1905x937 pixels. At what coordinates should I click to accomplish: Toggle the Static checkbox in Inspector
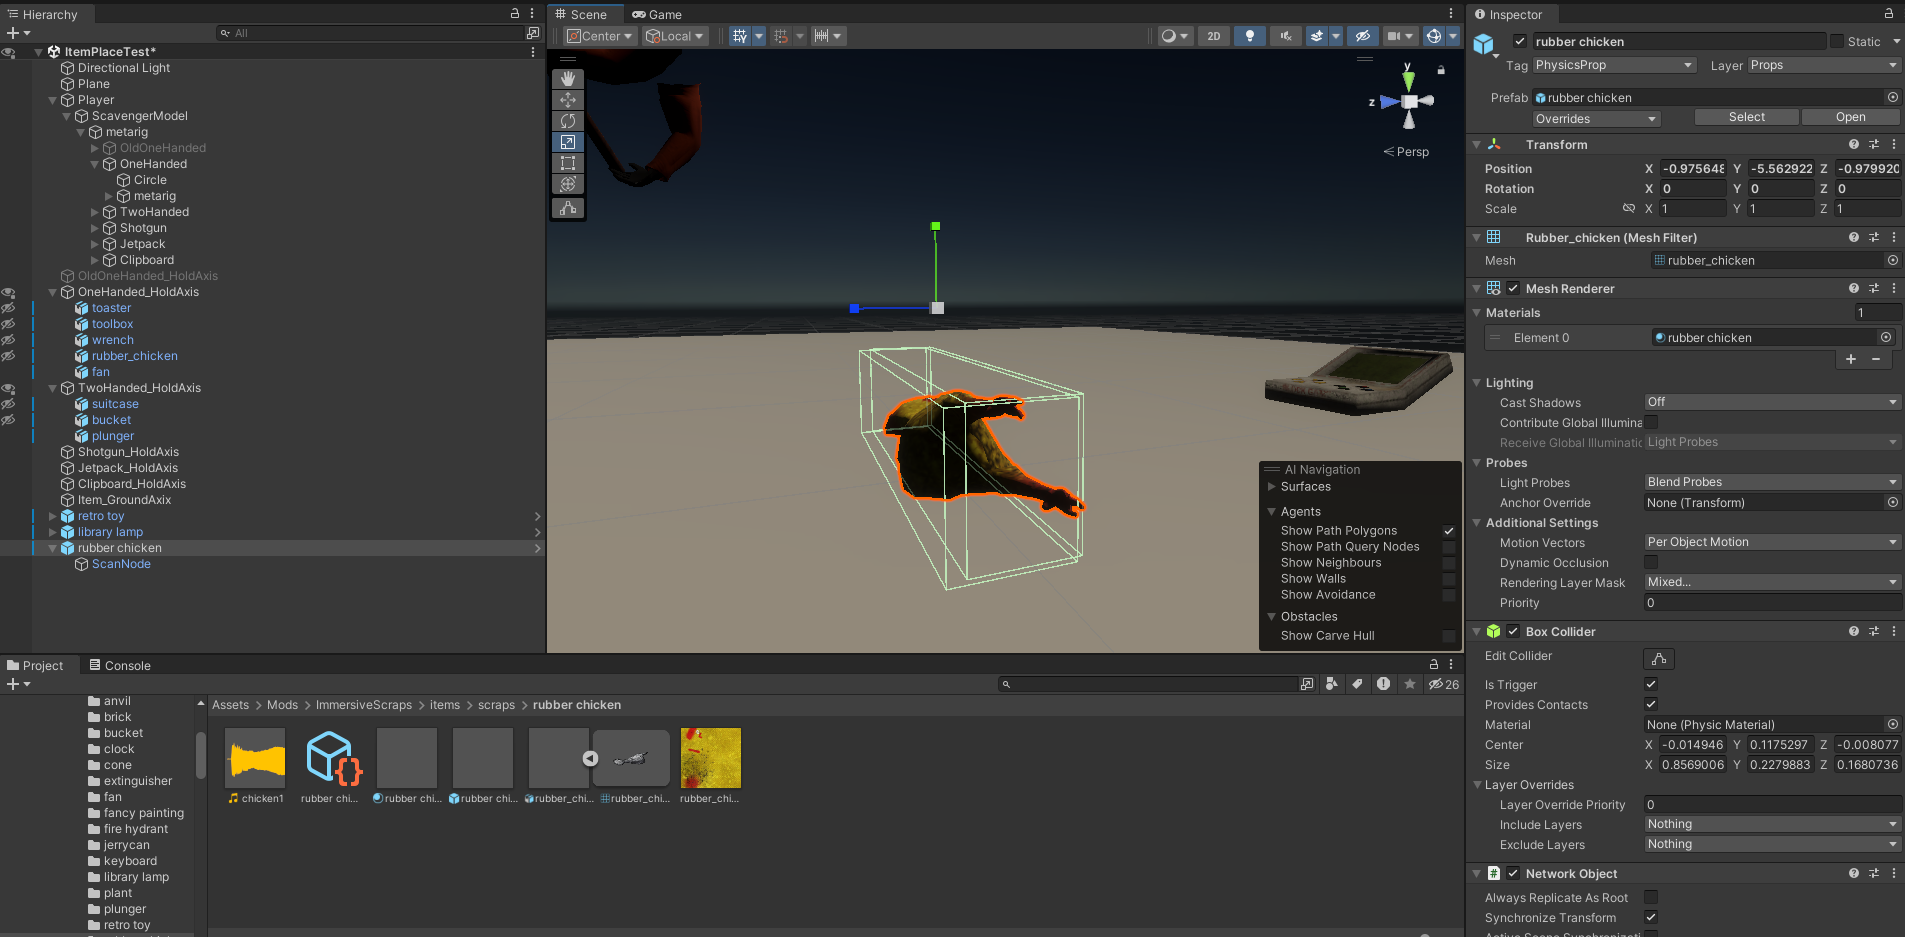(x=1837, y=41)
